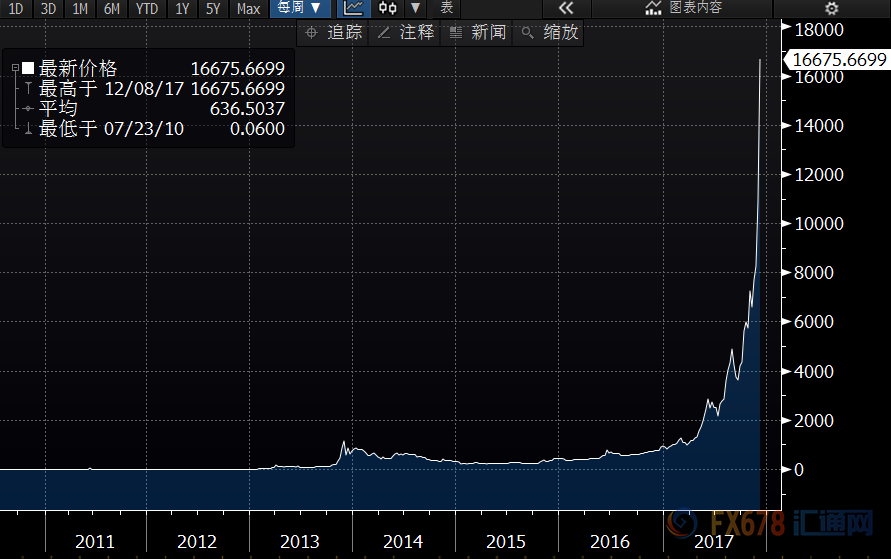Select the line chart type icon
The height and width of the screenshot is (559, 891).
pos(353,8)
